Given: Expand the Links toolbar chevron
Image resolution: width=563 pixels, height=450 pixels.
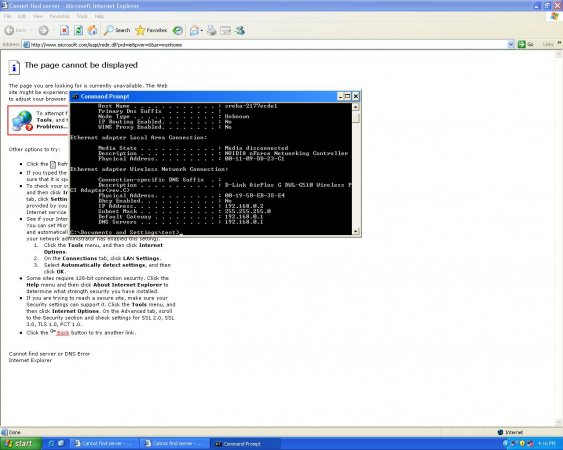Looking at the screenshot, I should [559, 43].
